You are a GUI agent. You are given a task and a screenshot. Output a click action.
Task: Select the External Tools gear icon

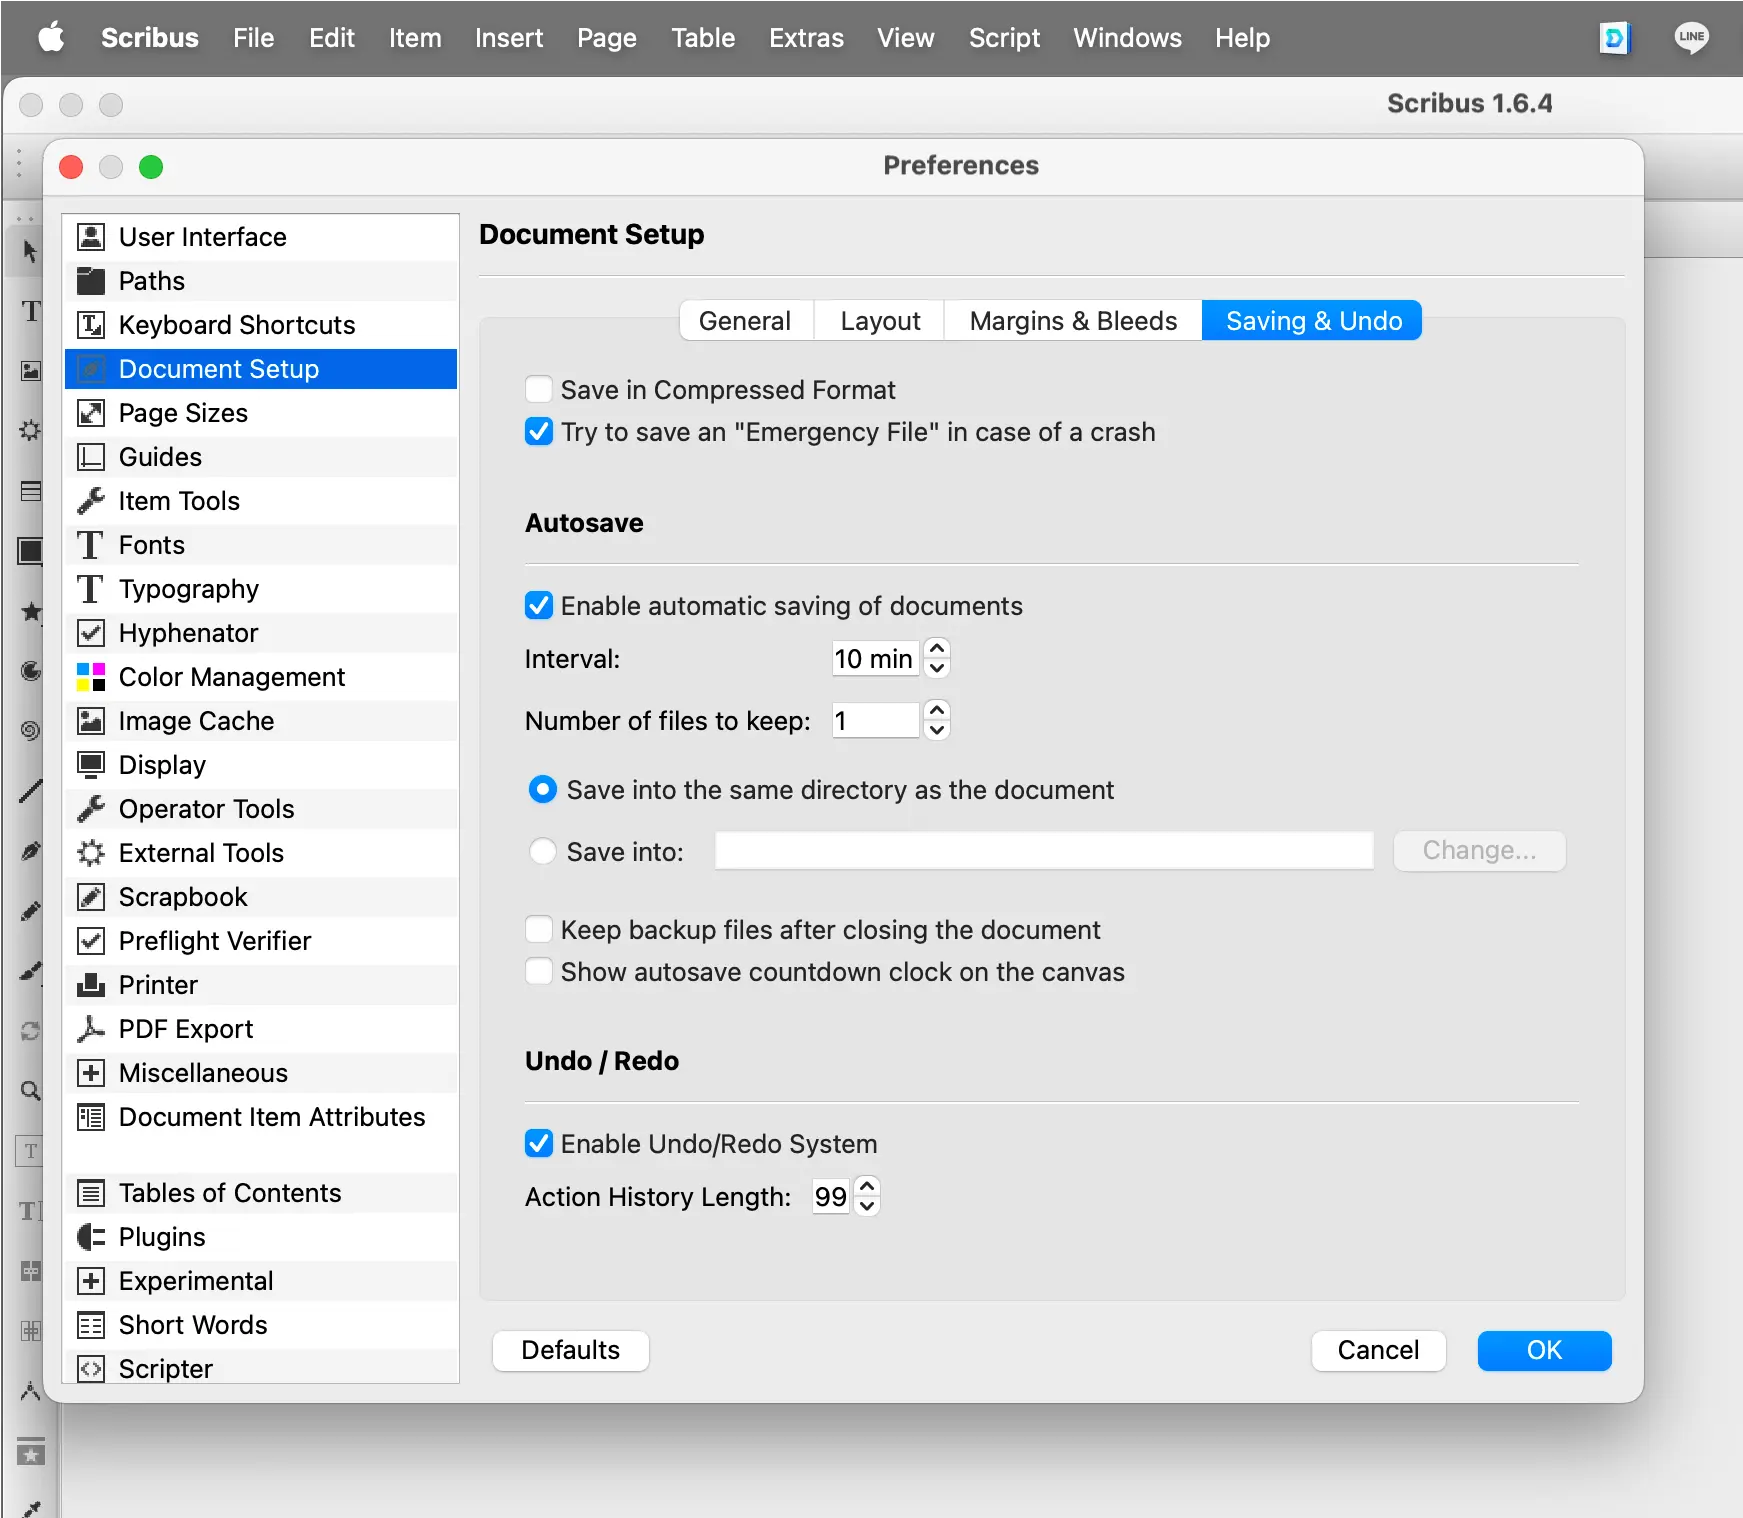[x=91, y=853]
